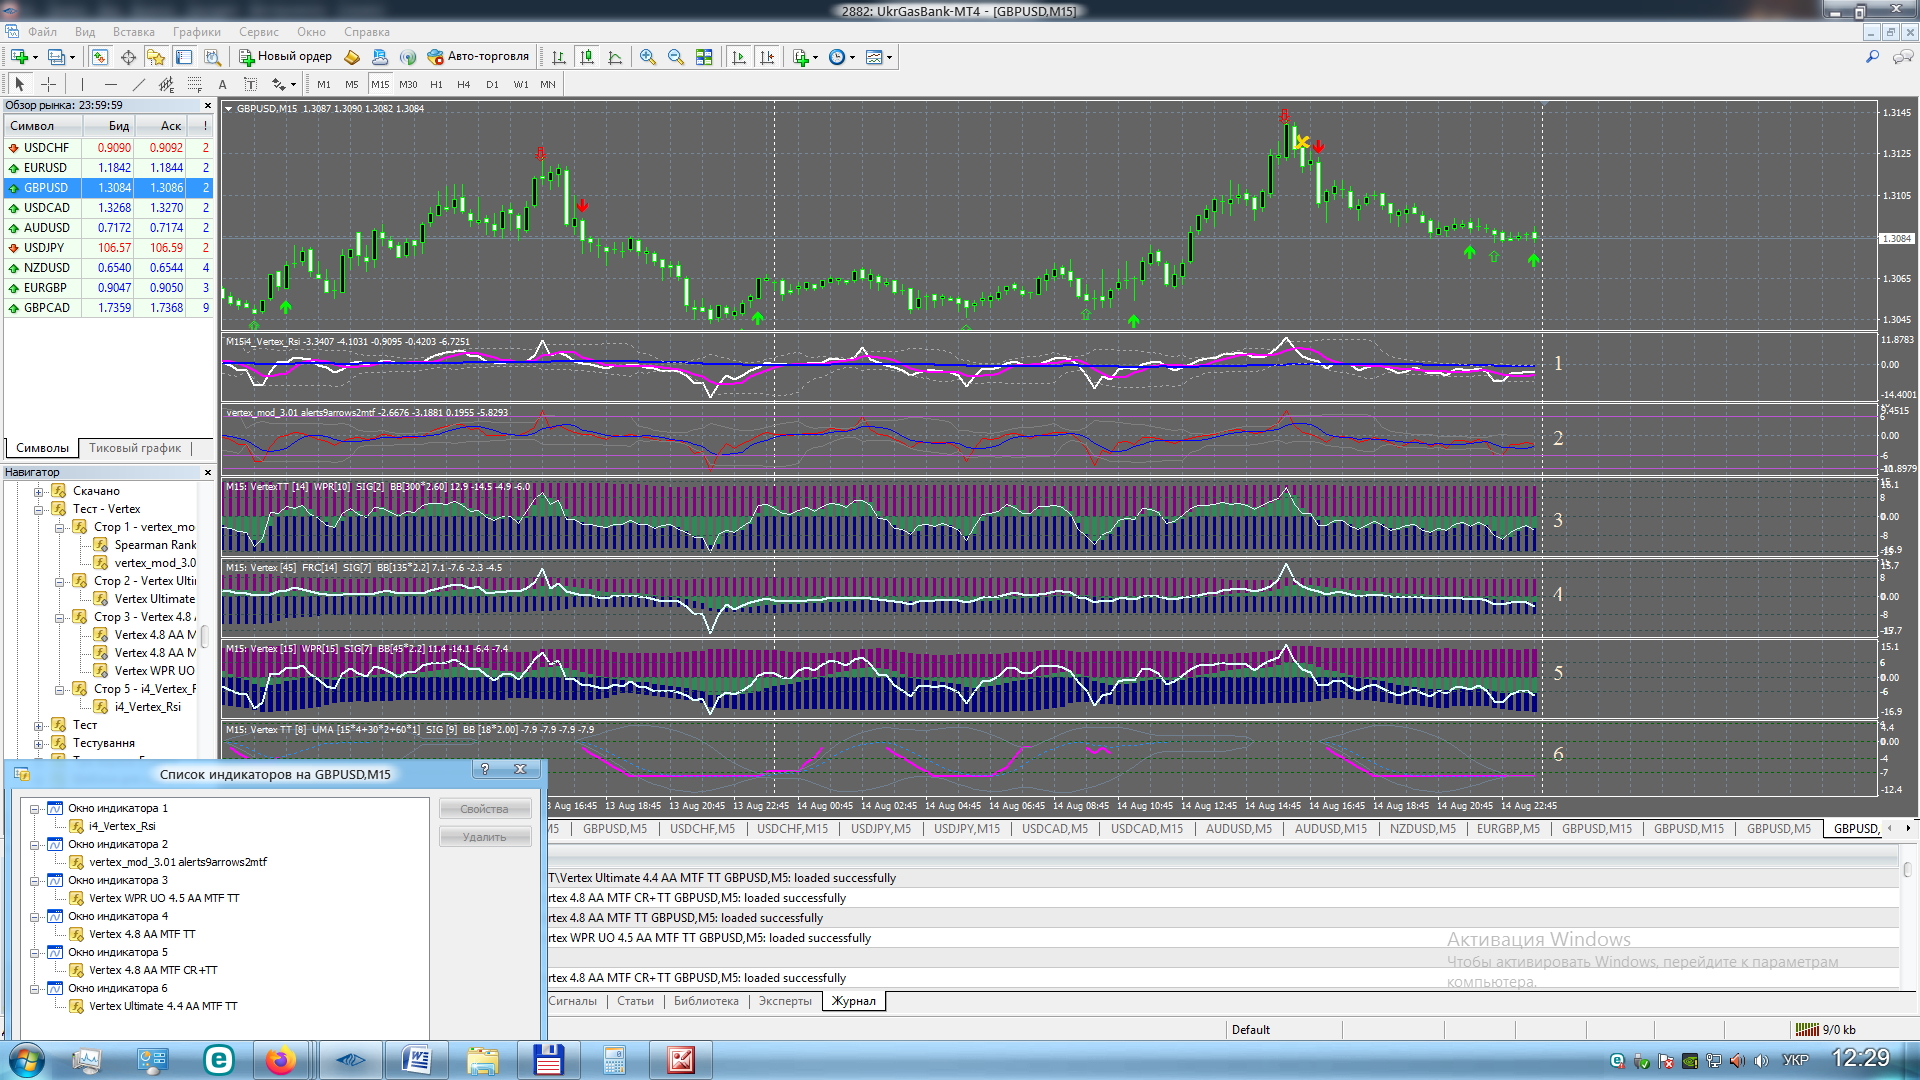Collapse Окно индикатора 3 tree node

[35, 881]
